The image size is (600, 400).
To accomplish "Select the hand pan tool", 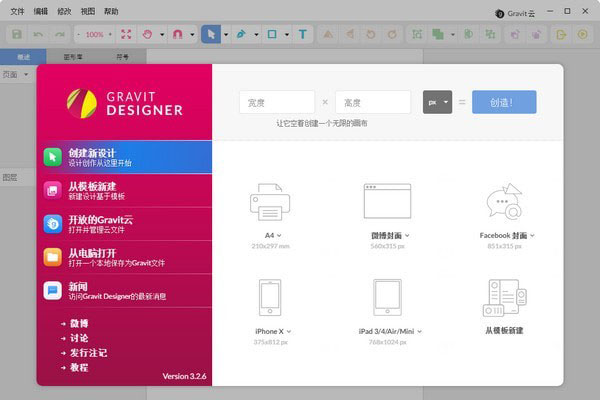I will pos(149,34).
